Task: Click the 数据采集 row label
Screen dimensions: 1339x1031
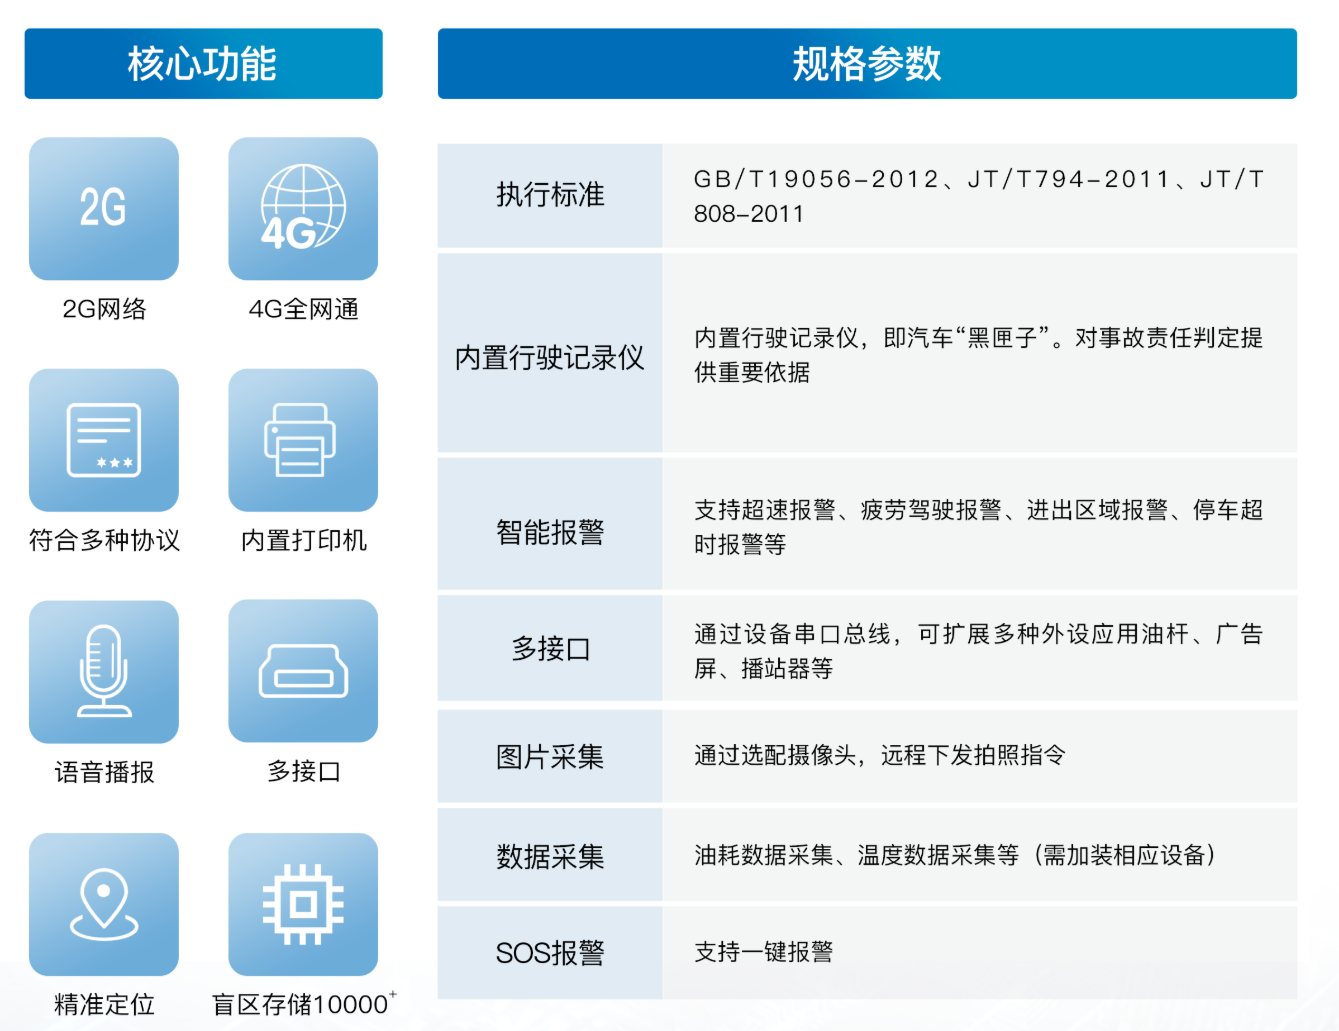Action: [550, 856]
